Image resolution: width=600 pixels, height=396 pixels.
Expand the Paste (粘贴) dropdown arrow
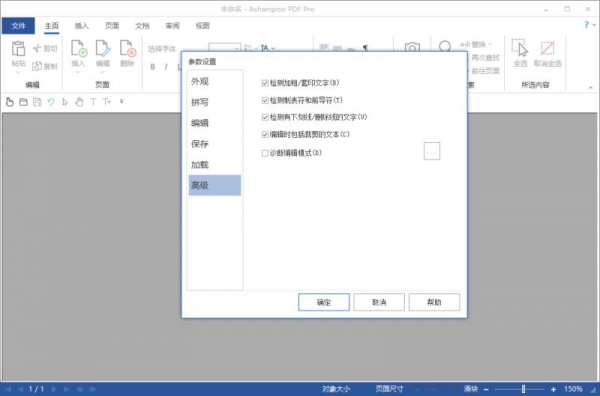pos(18,72)
